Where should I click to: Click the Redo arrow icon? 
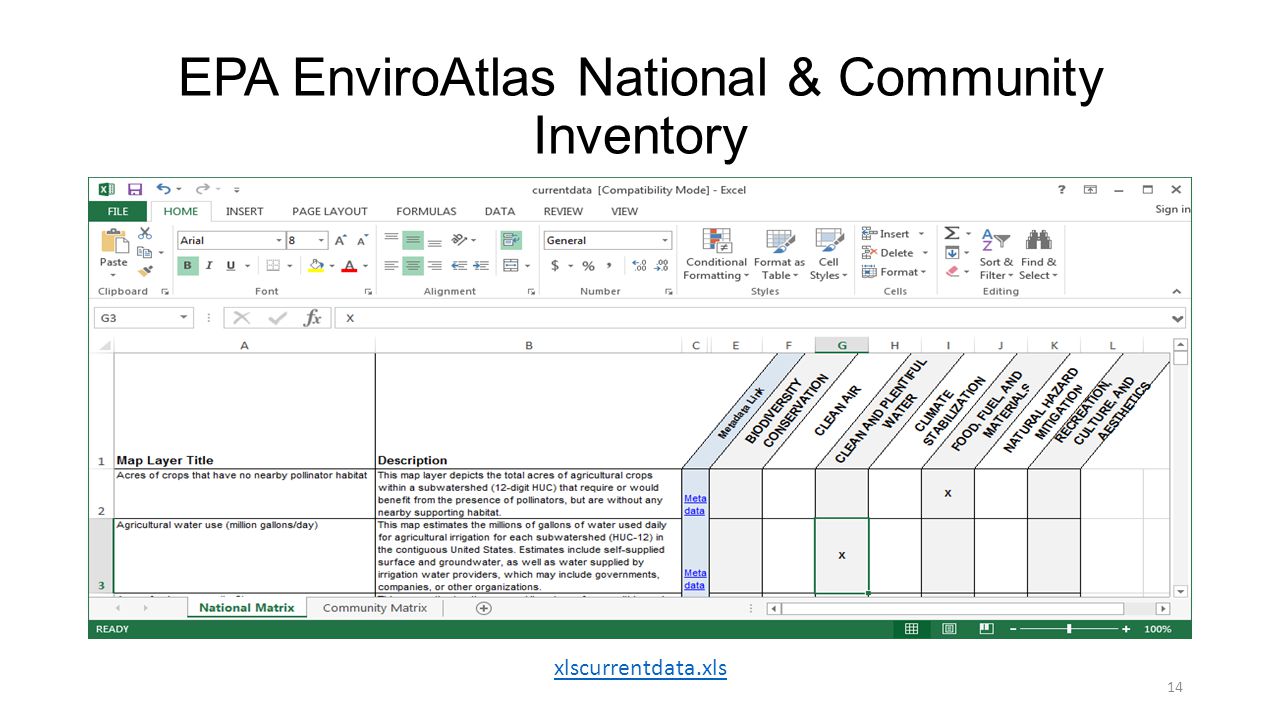pyautogui.click(x=202, y=189)
